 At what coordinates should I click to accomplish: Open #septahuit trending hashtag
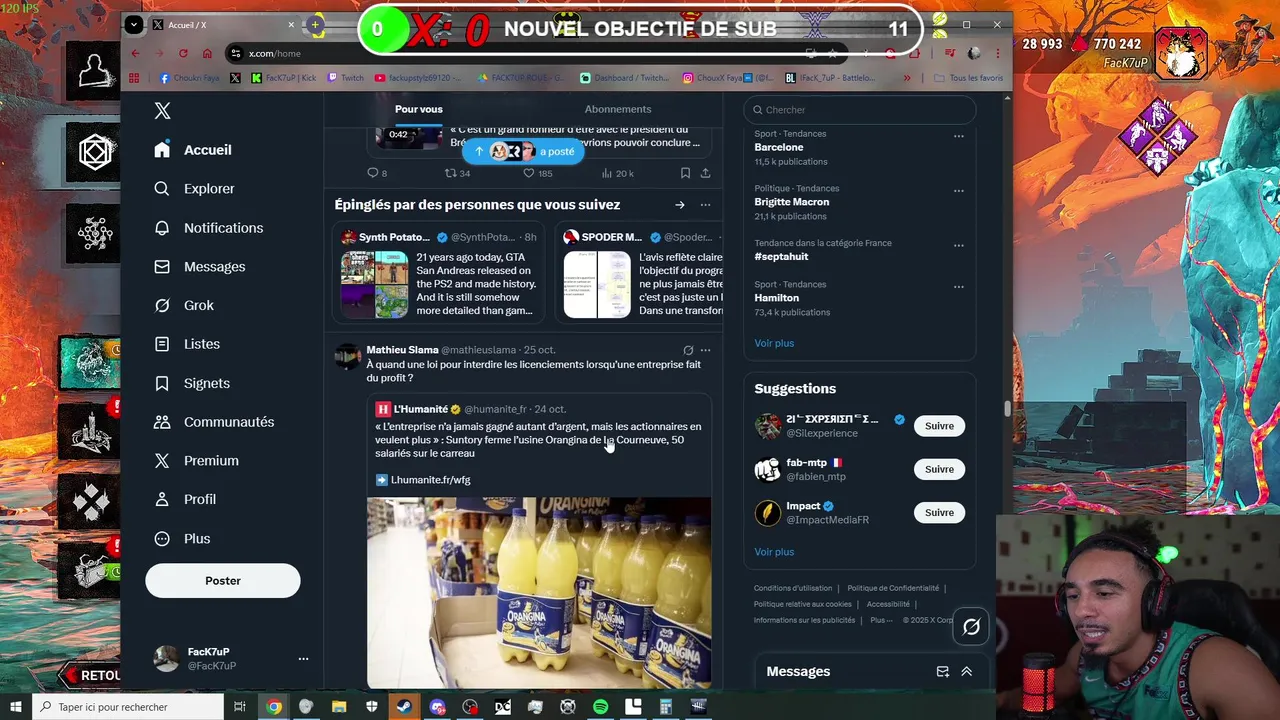781,257
